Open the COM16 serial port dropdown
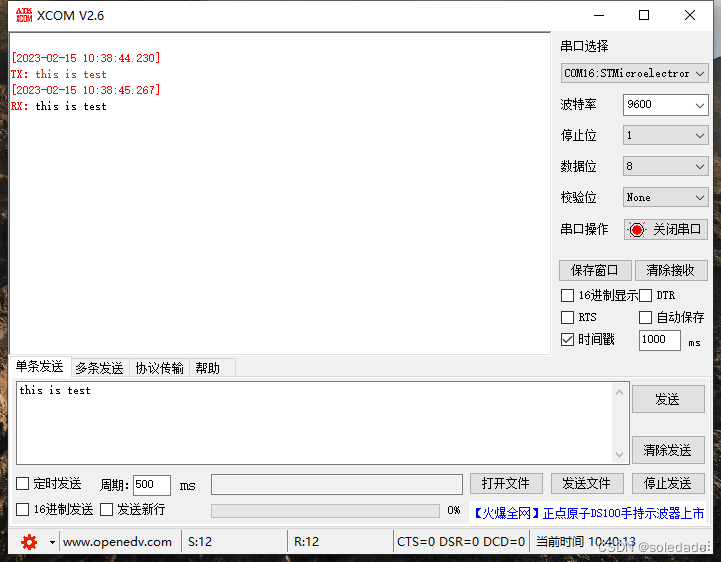Screen dimensions: 721x562 pyautogui.click(x=634, y=73)
